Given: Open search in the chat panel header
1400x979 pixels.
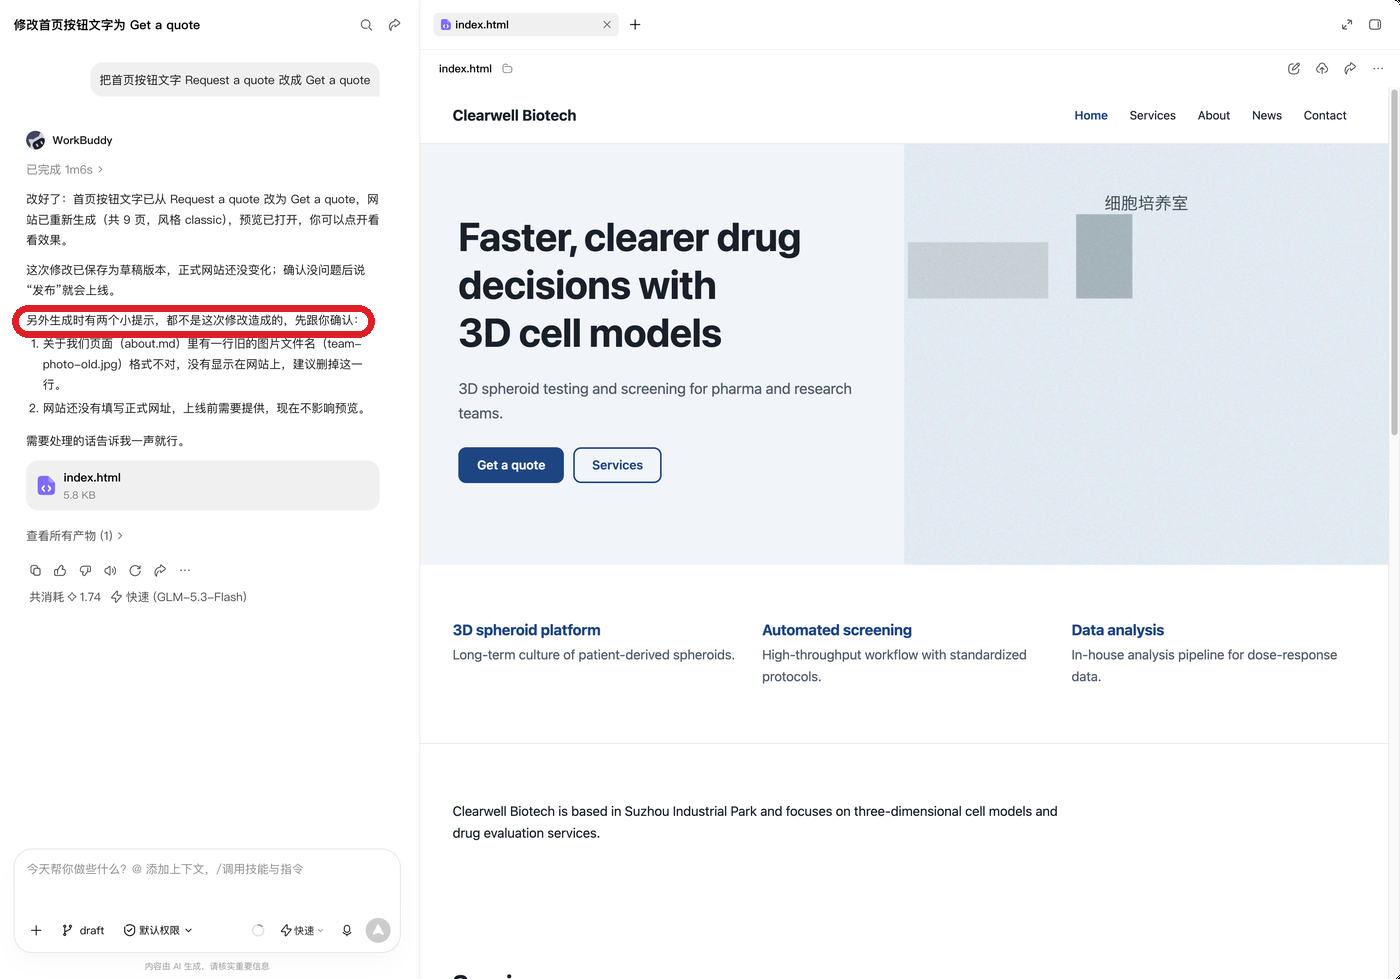Looking at the screenshot, I should coord(366,25).
